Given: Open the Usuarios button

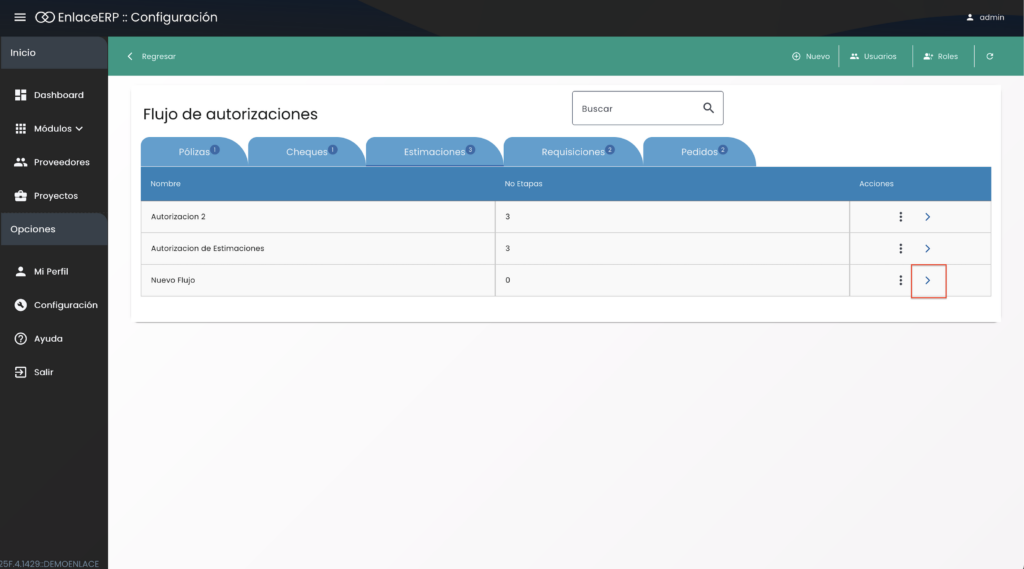Looking at the screenshot, I should (873, 56).
